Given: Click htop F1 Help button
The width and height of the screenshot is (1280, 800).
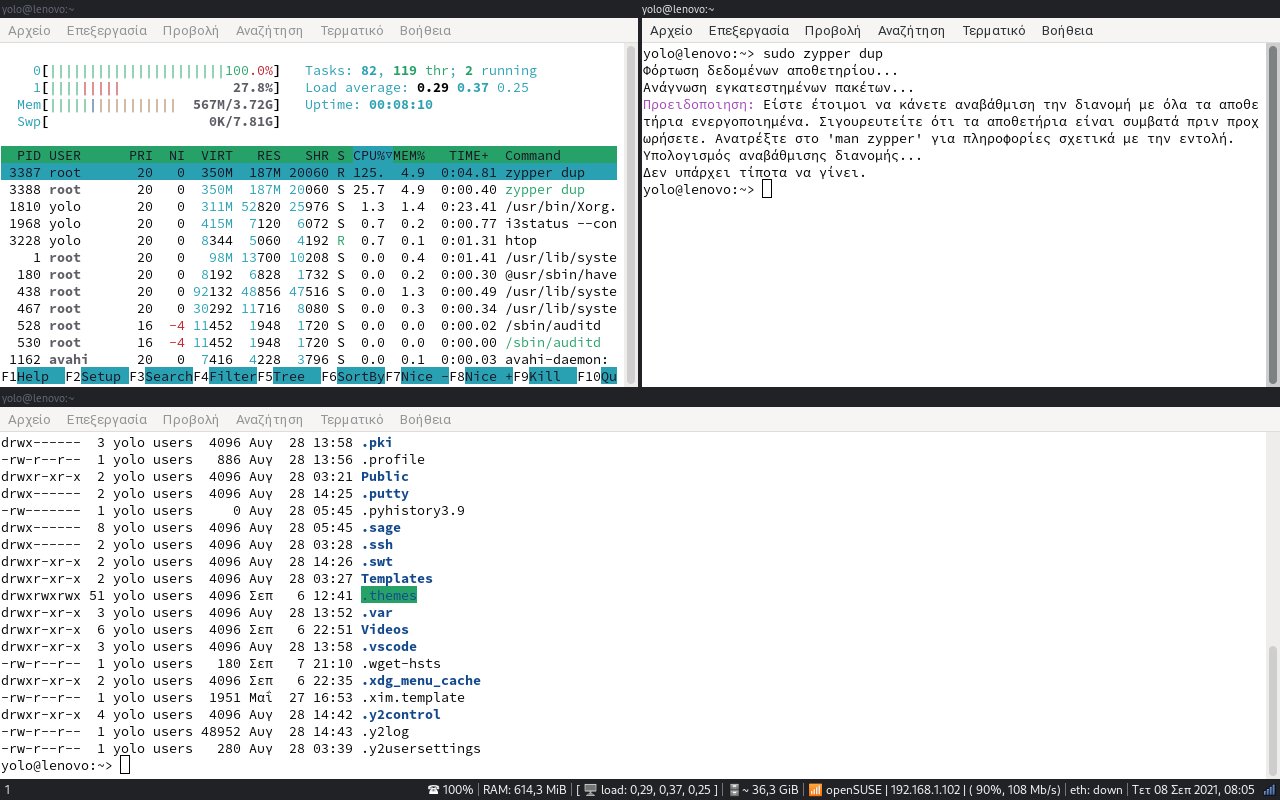Looking at the screenshot, I should [32, 376].
